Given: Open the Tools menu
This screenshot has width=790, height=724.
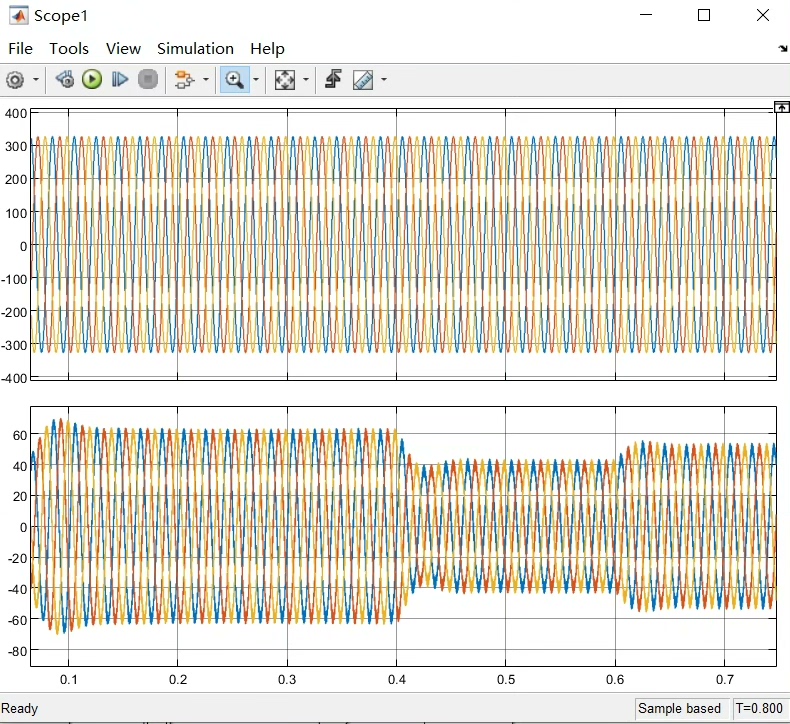Looking at the screenshot, I should [x=69, y=49].
